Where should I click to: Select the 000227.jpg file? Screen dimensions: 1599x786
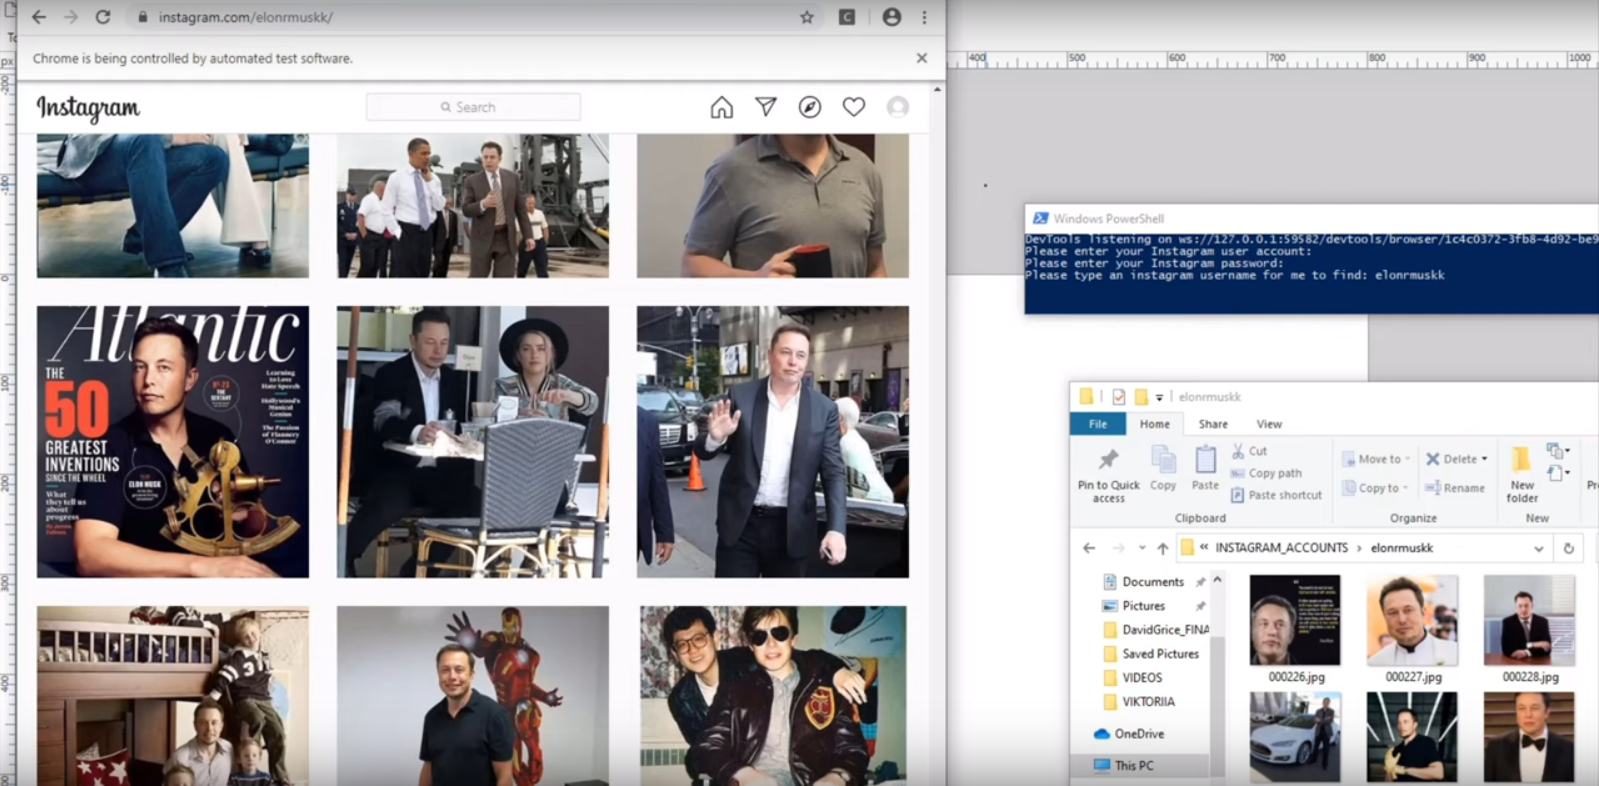(x=1413, y=629)
